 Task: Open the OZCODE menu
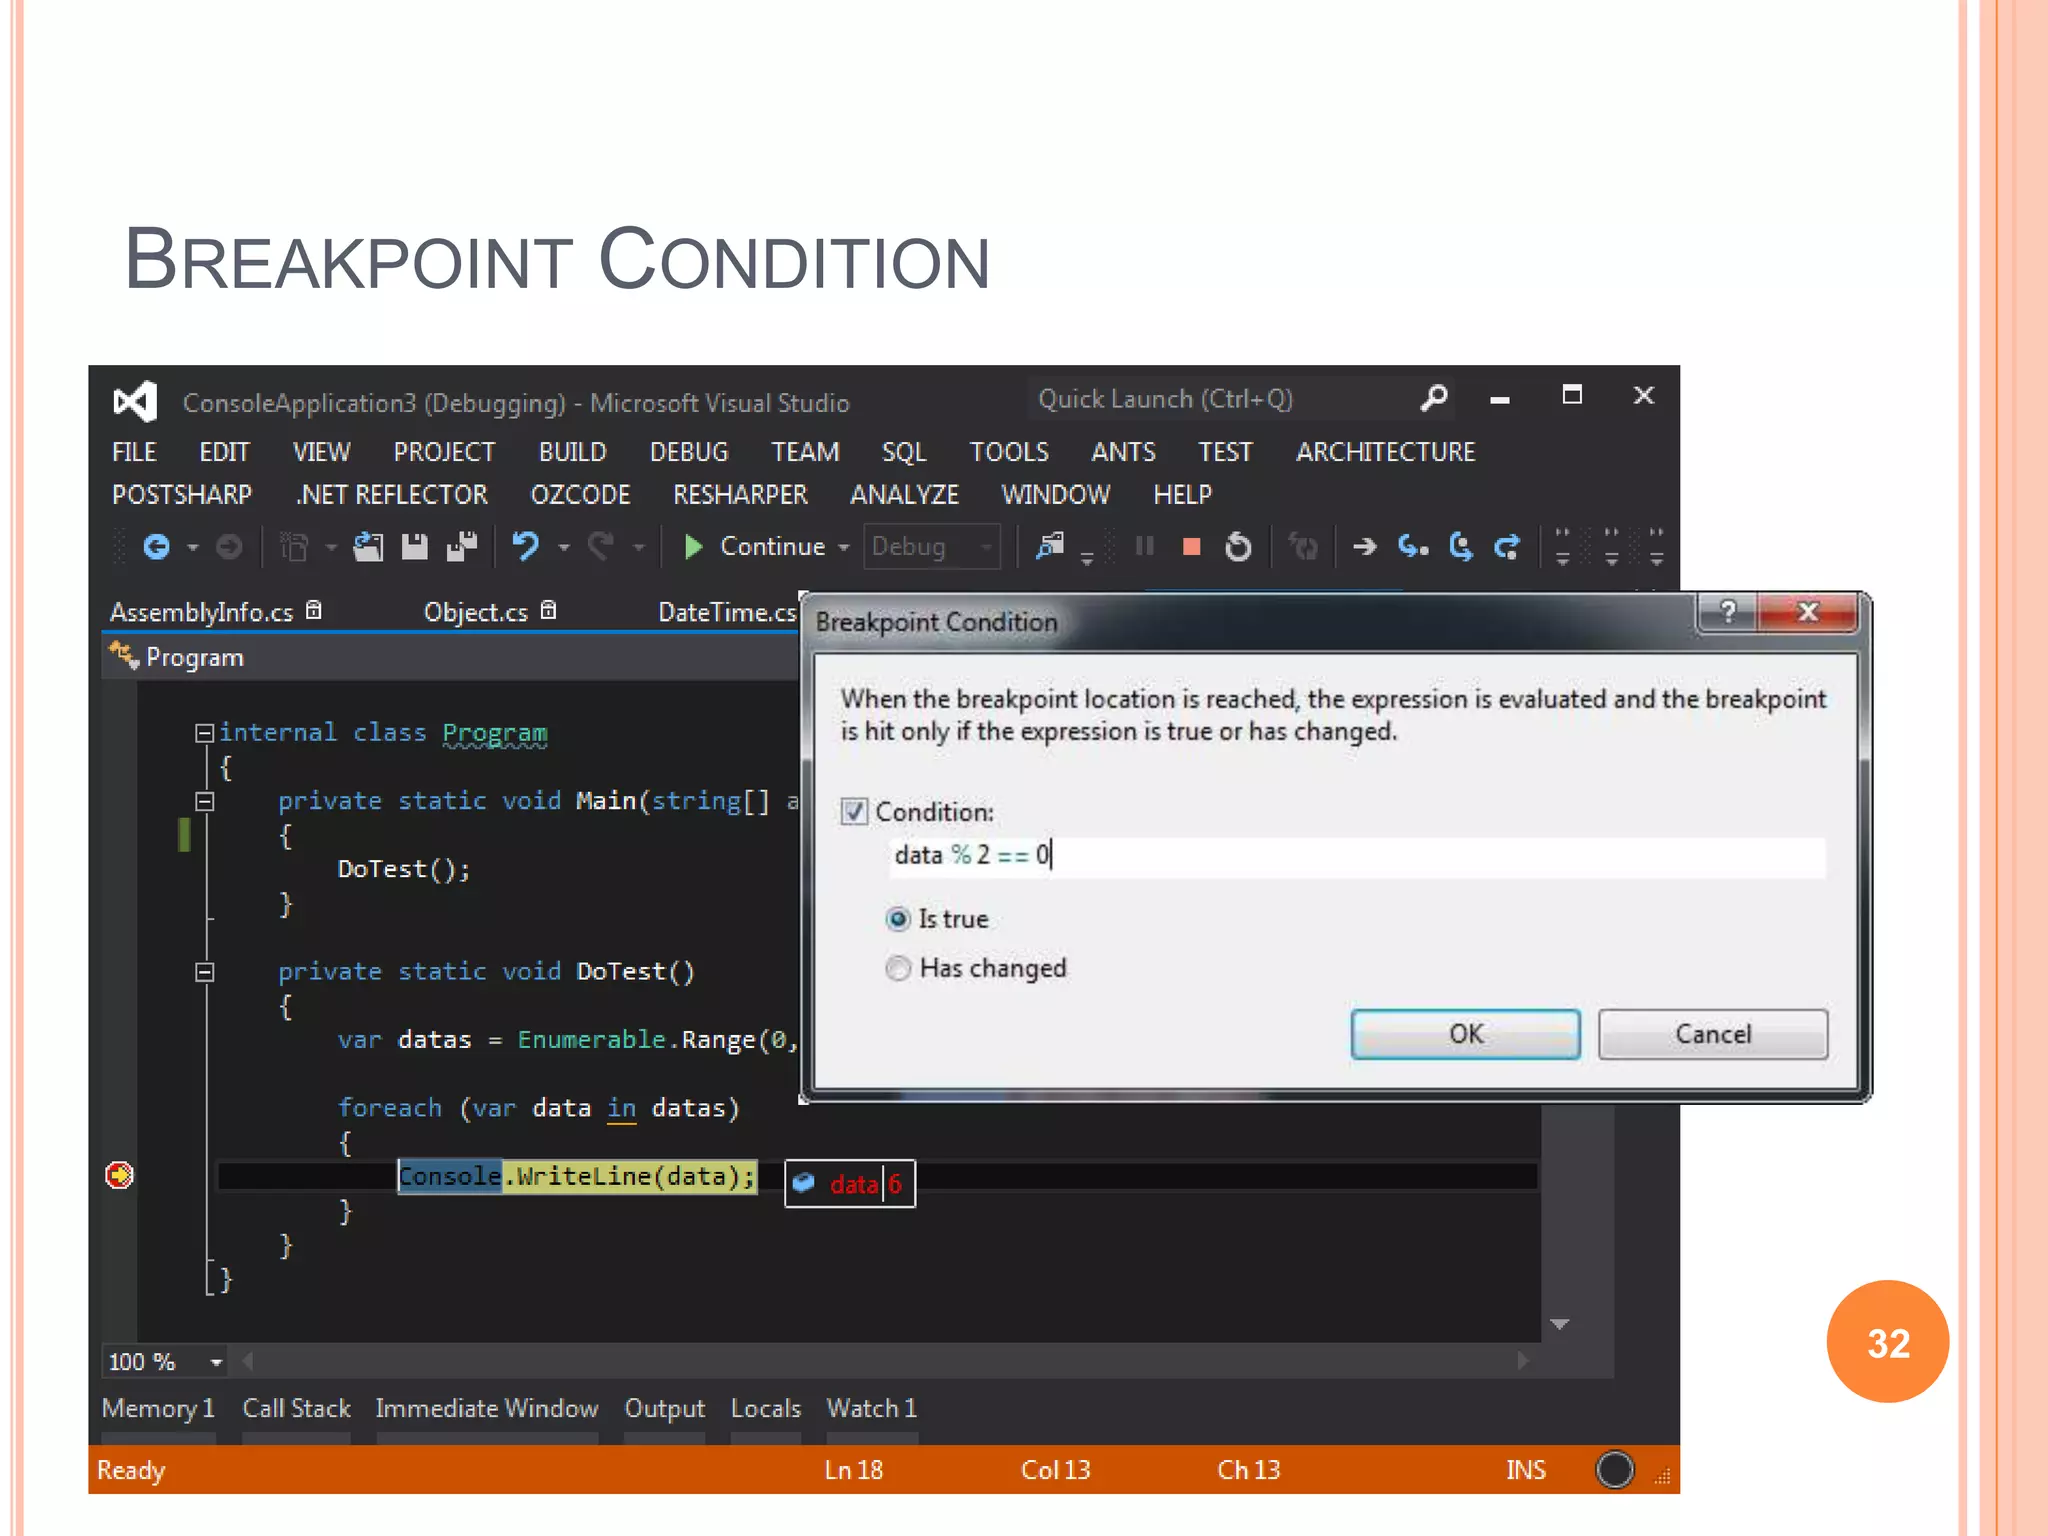click(580, 495)
